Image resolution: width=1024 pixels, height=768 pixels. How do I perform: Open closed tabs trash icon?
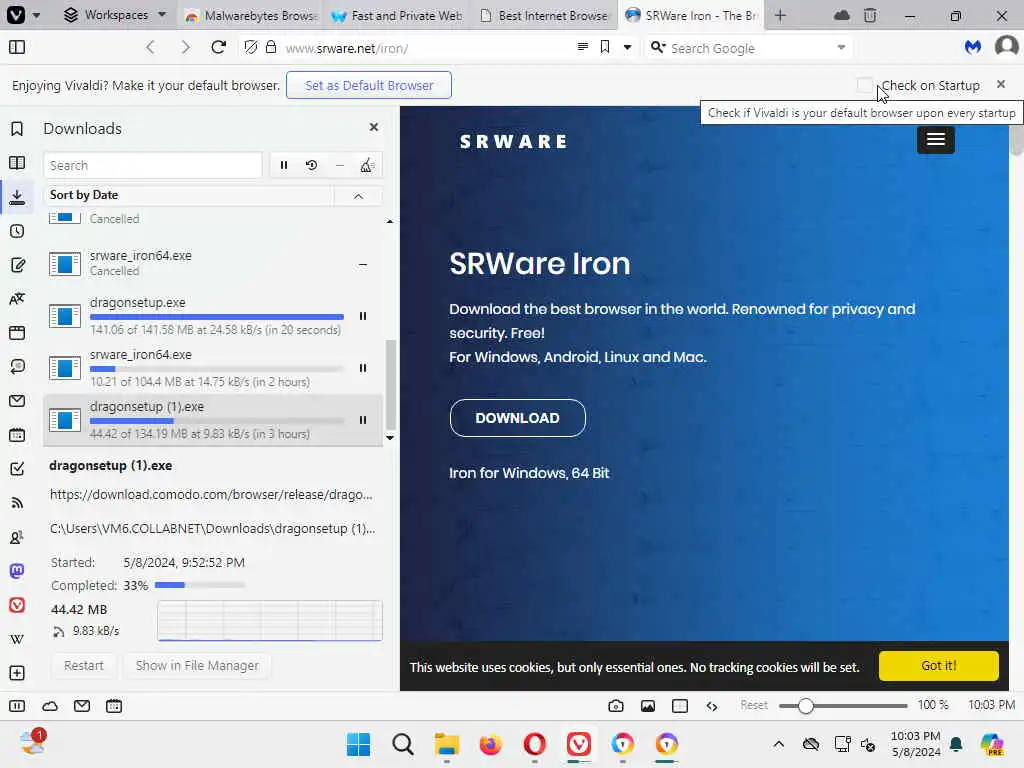click(870, 15)
